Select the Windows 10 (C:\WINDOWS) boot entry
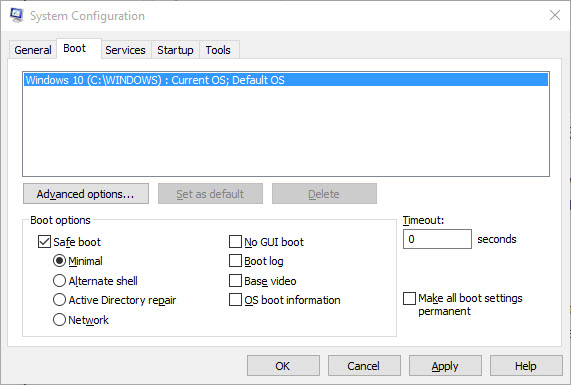The width and height of the screenshot is (571, 385). [286, 80]
